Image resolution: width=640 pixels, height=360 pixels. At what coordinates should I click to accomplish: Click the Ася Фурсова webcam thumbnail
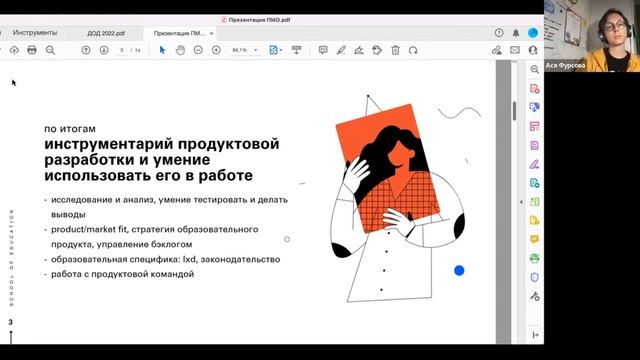click(x=592, y=36)
